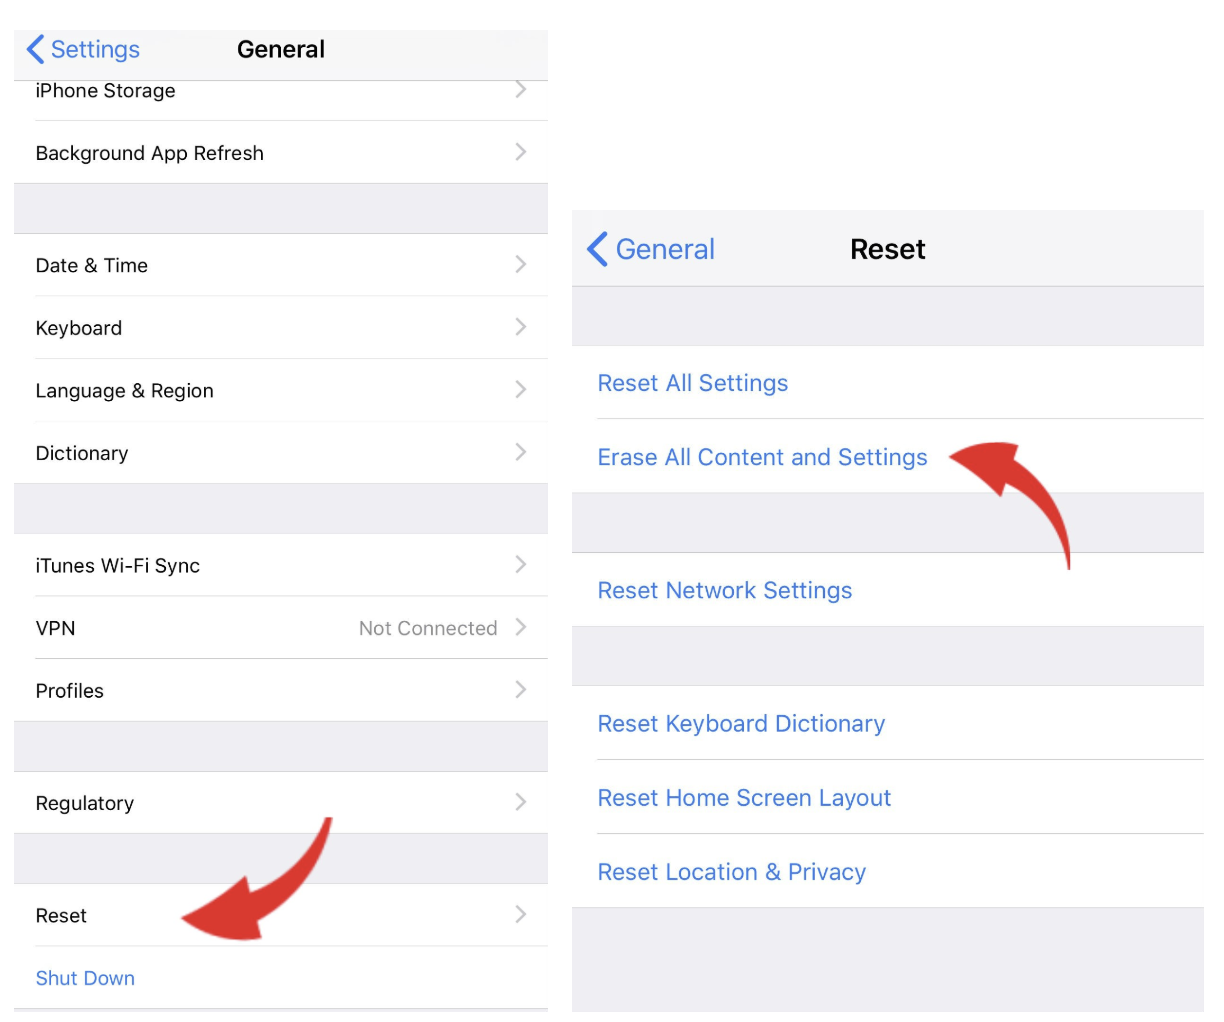The width and height of the screenshot is (1224, 1022).
Task: Tap Reset Home Screen Layout
Action: (744, 798)
